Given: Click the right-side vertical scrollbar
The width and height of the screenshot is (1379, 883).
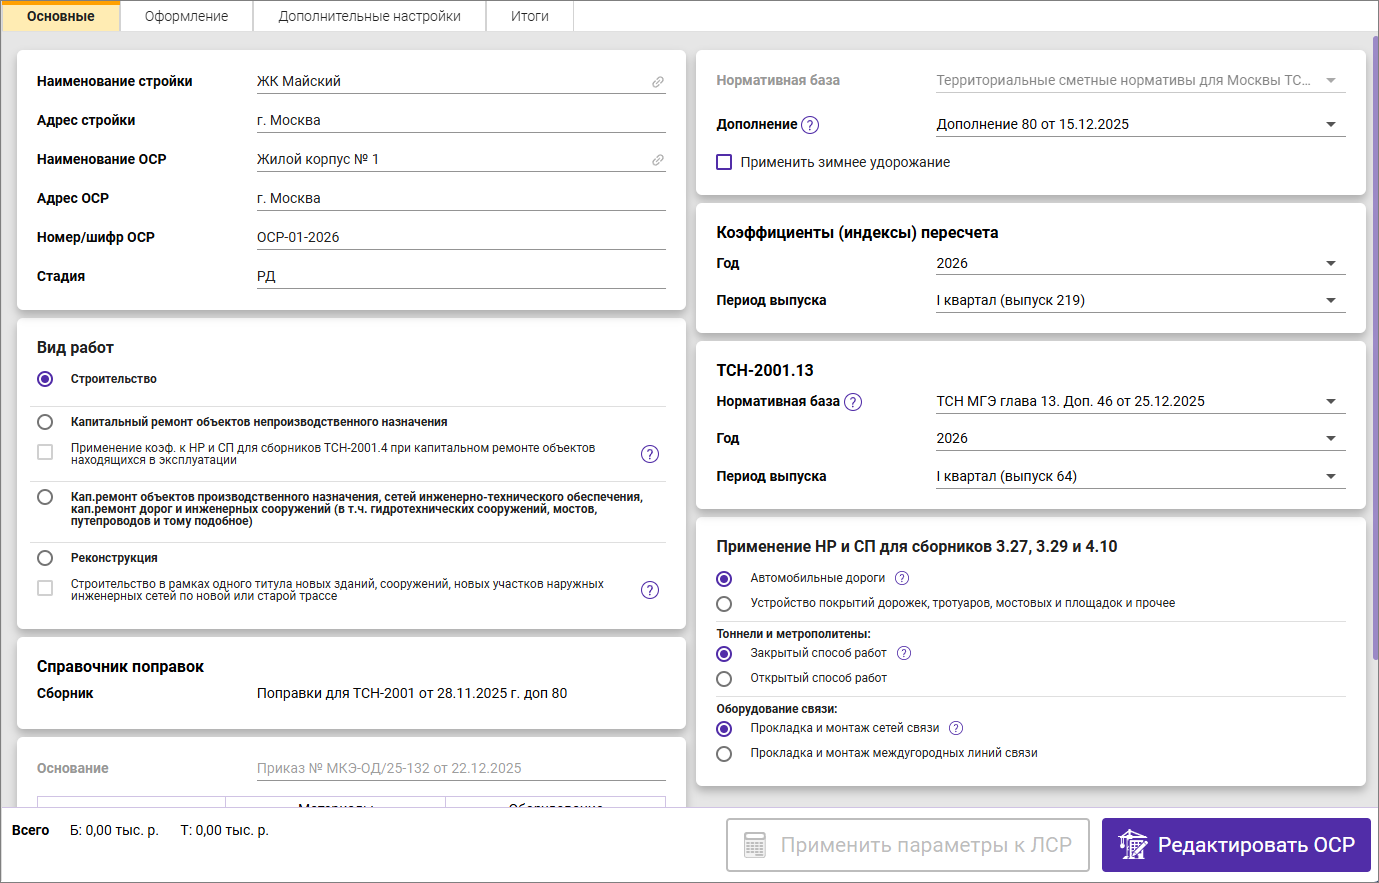Looking at the screenshot, I should click(1375, 350).
